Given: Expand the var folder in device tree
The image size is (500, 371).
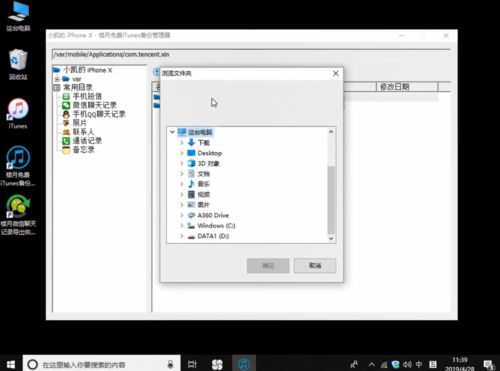Looking at the screenshot, I should click(x=57, y=79).
